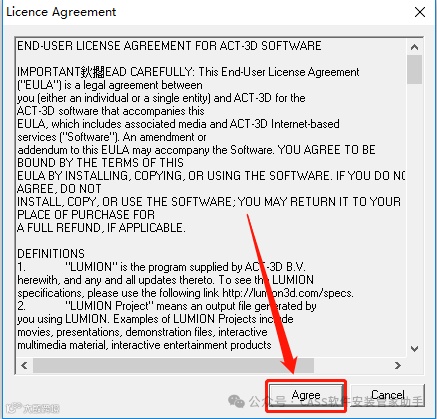Click the horizontal scrollbar left arrow
Screen dimensions: 437x419
[24, 365]
